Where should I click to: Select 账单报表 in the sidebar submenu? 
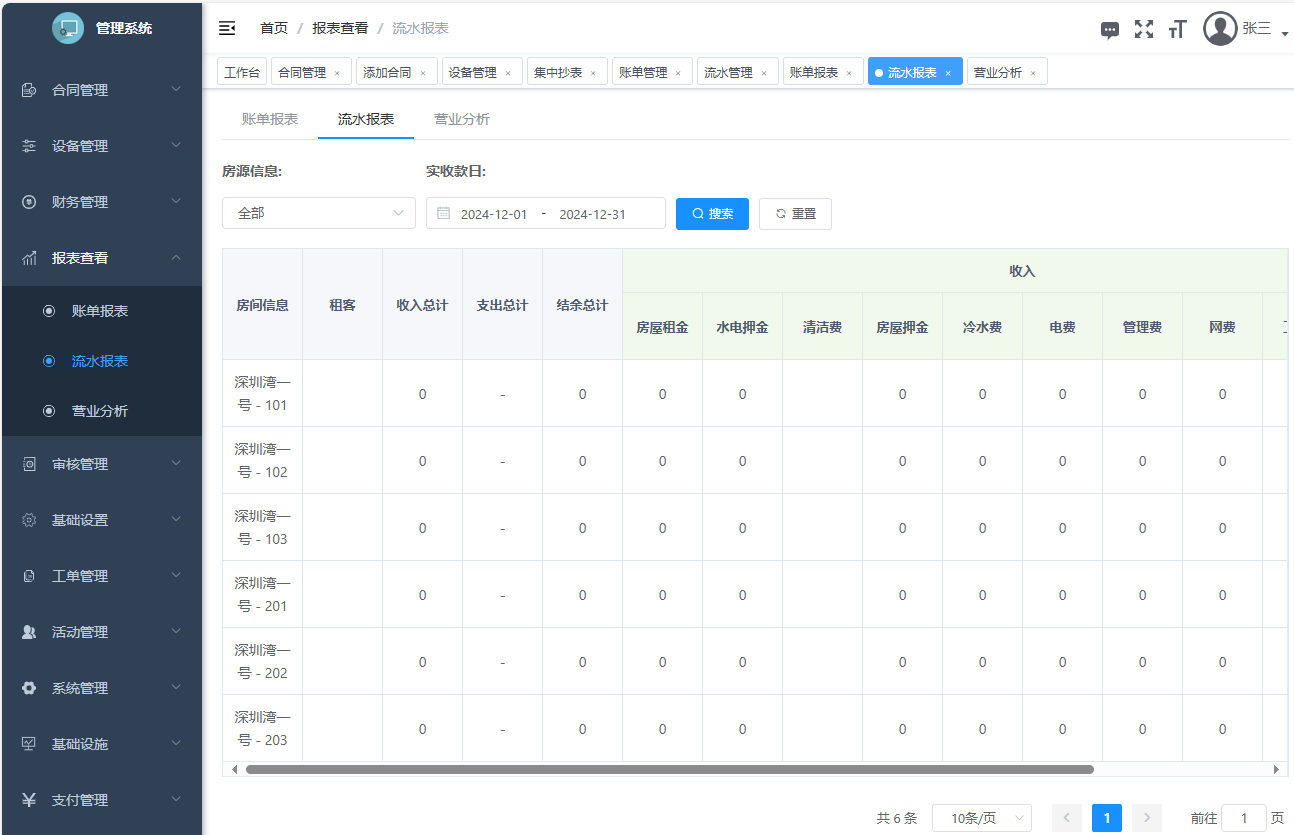(x=100, y=311)
